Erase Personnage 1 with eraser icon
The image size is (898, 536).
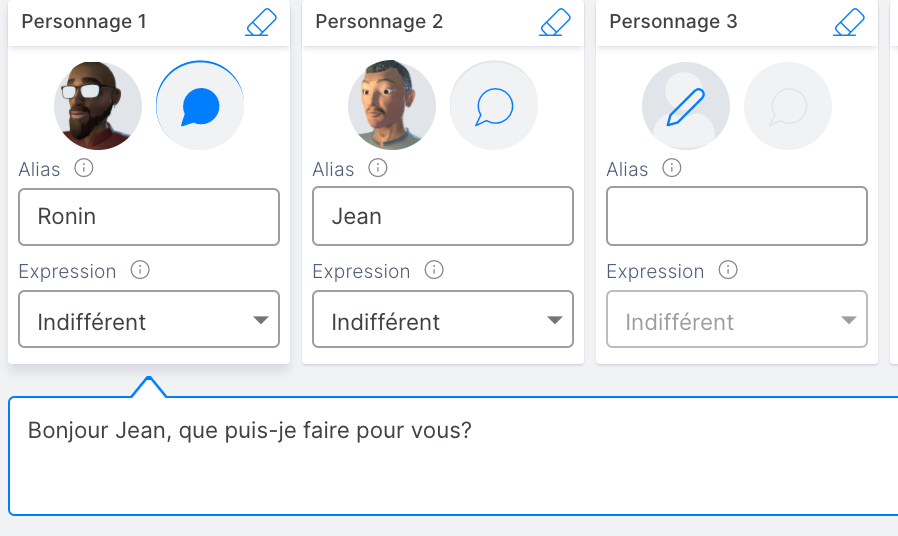261,22
